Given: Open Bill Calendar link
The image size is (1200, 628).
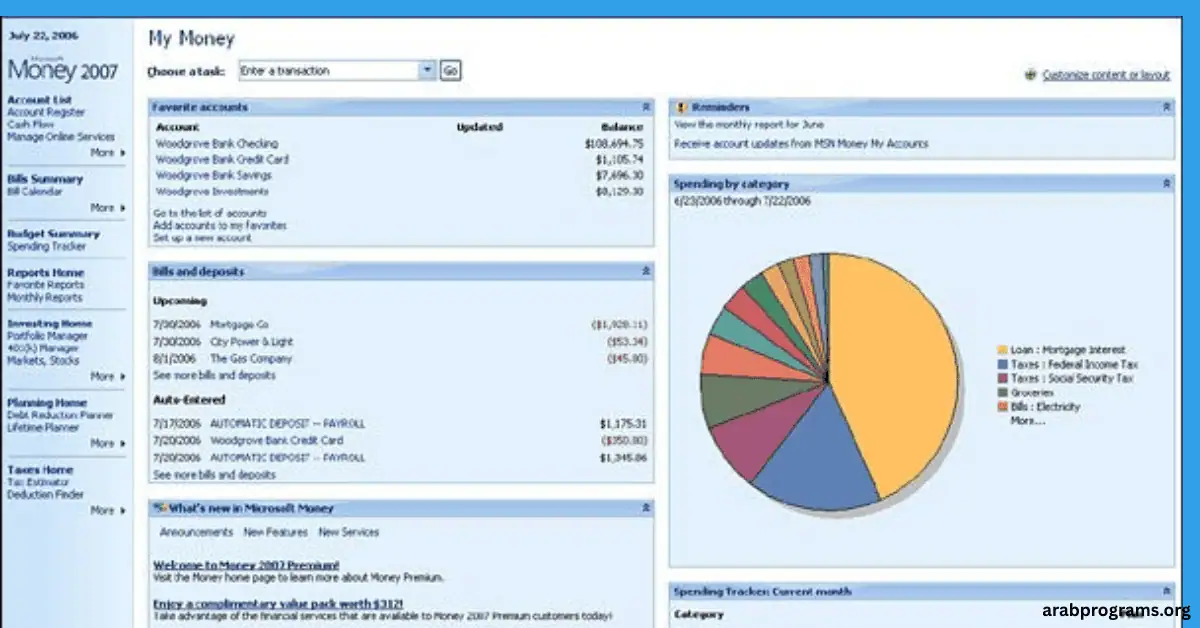Looking at the screenshot, I should click(34, 191).
